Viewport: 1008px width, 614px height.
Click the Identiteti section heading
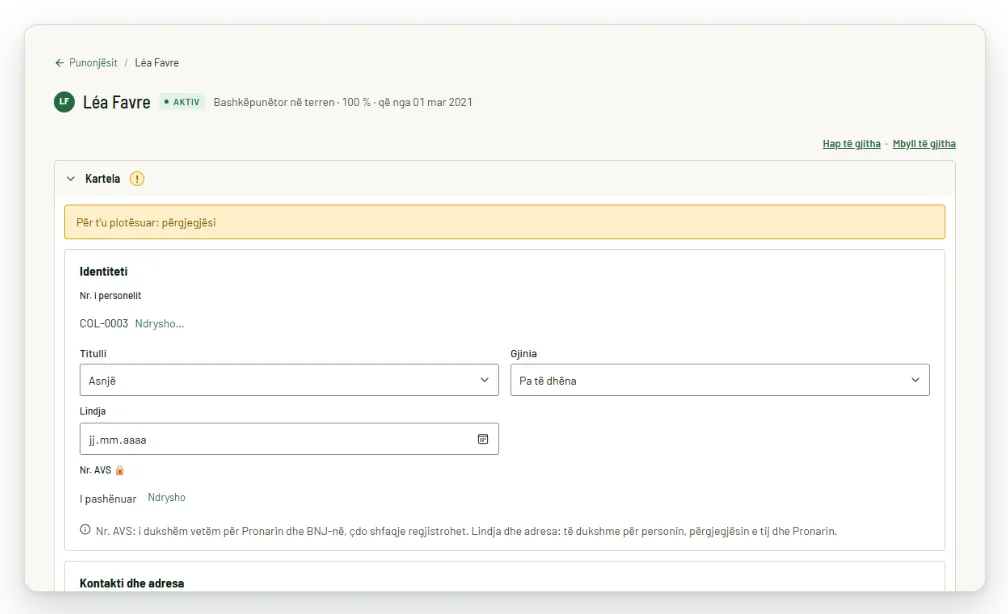click(x=104, y=272)
